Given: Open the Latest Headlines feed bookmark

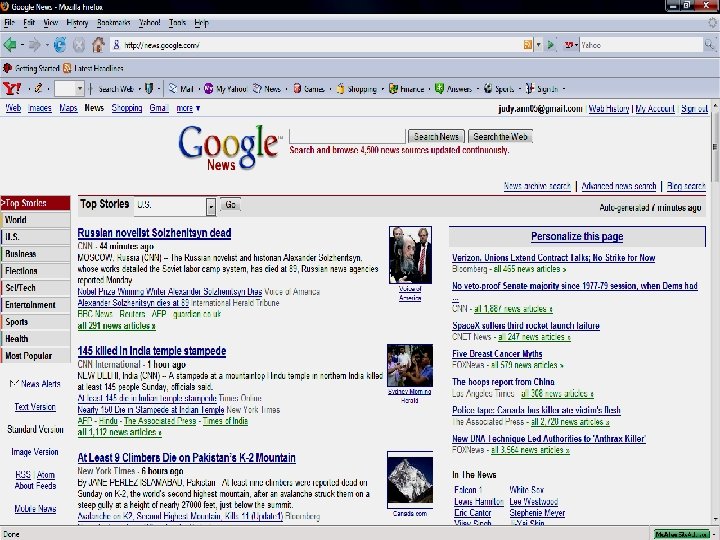Looking at the screenshot, I should tap(93, 68).
